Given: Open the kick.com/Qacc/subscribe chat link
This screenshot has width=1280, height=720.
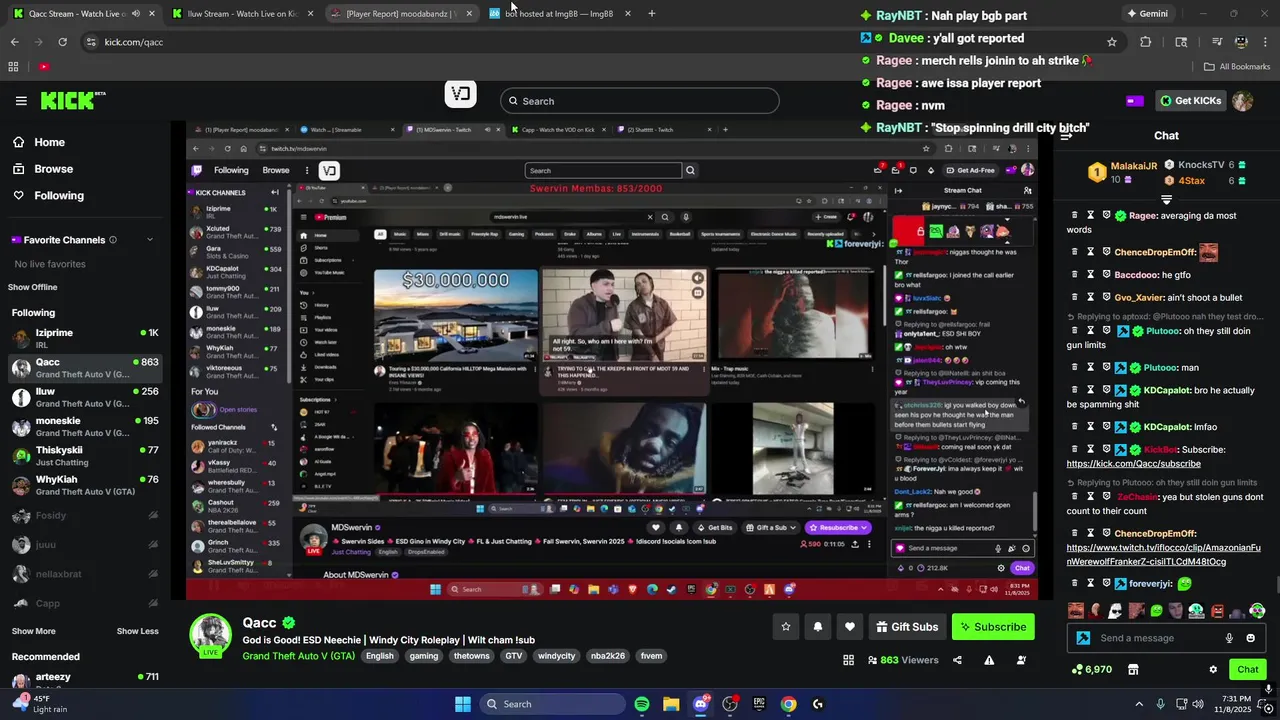Looking at the screenshot, I should coord(1133,464).
